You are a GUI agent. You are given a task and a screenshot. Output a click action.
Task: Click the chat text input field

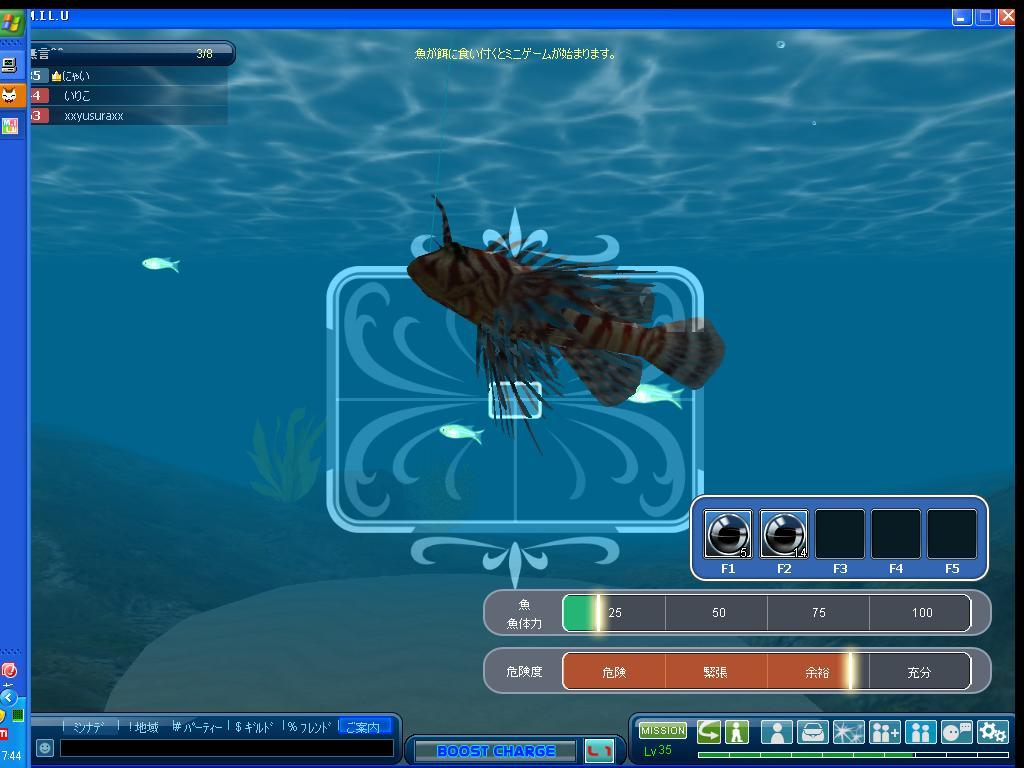(x=226, y=748)
